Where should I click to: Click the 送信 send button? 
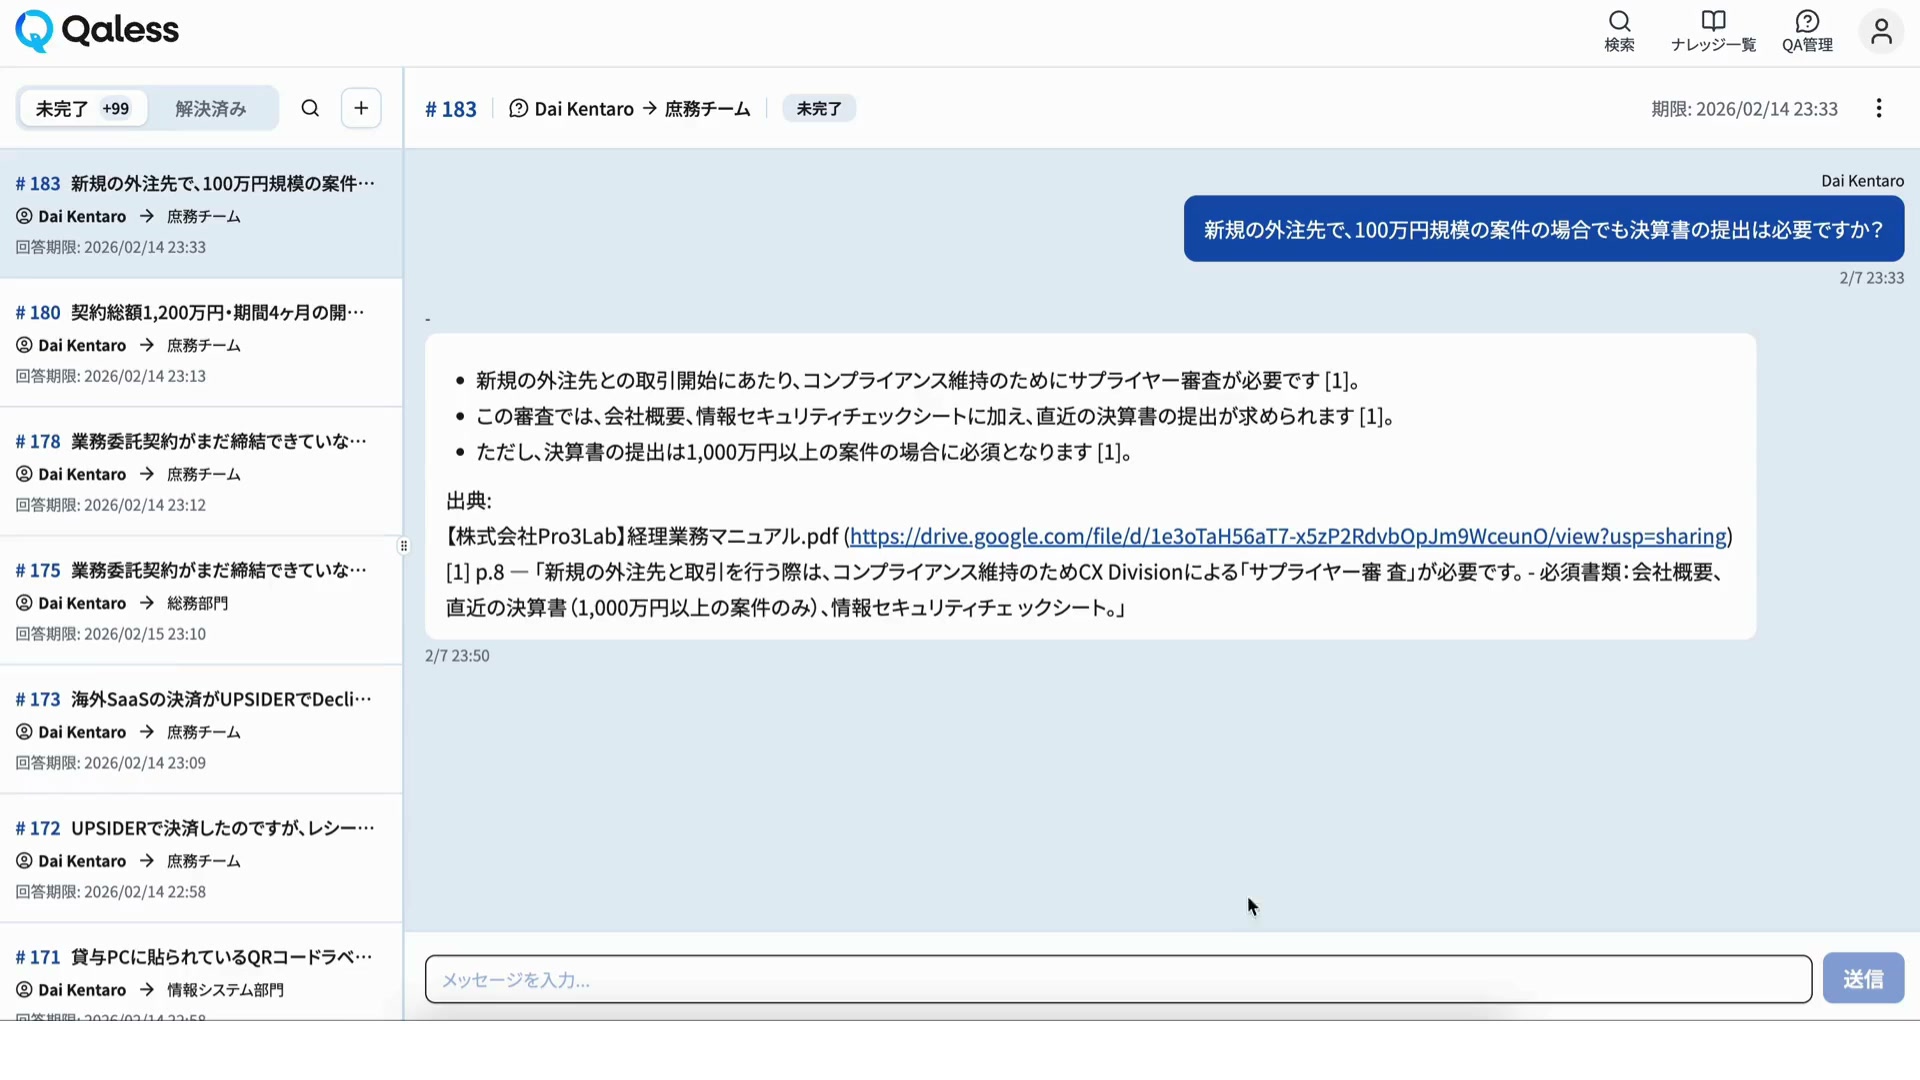coord(1862,978)
